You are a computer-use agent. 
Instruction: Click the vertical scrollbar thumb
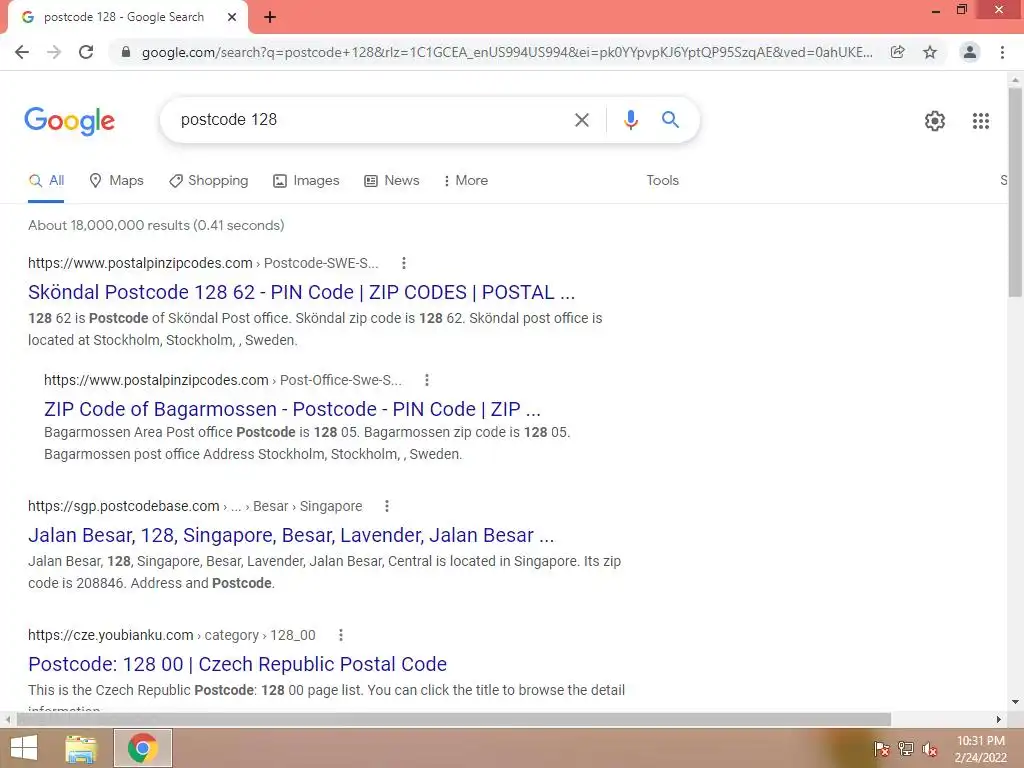(x=1015, y=191)
